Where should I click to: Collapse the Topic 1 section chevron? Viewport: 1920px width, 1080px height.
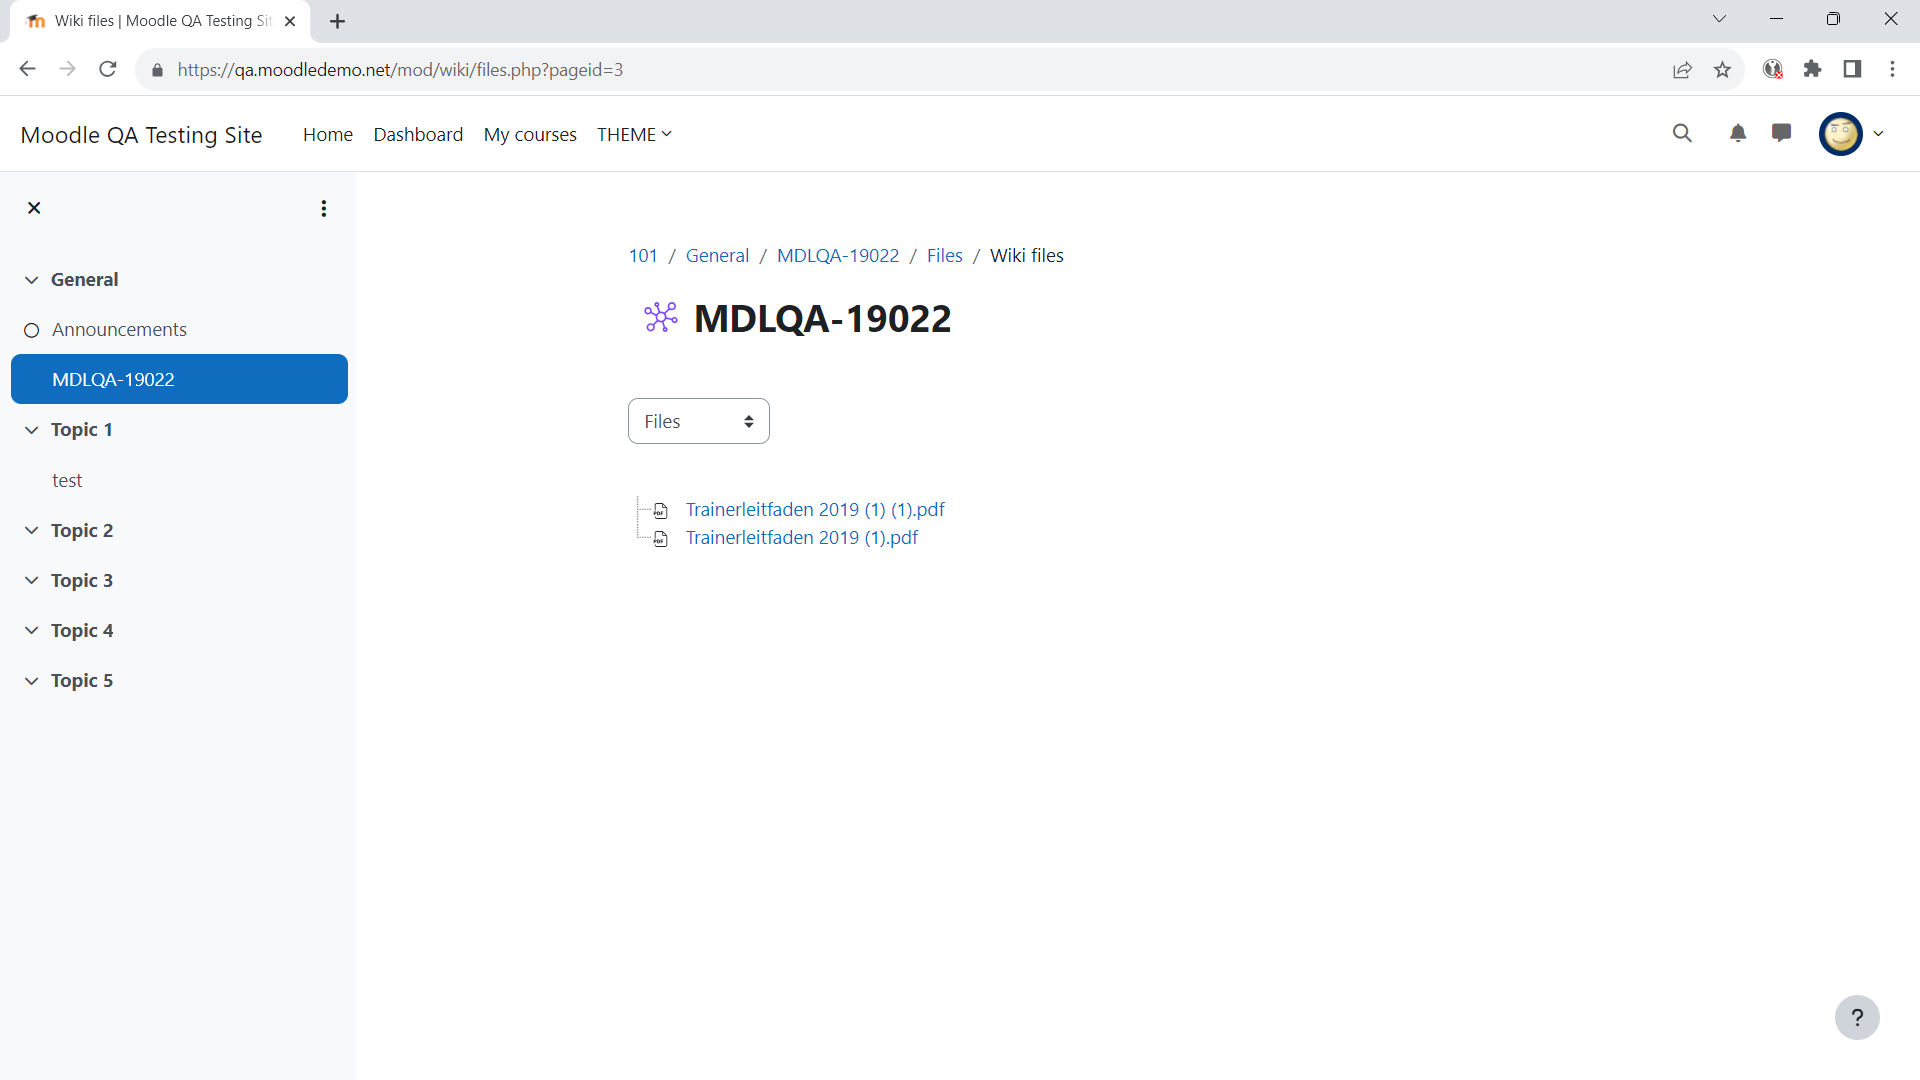tap(31, 430)
